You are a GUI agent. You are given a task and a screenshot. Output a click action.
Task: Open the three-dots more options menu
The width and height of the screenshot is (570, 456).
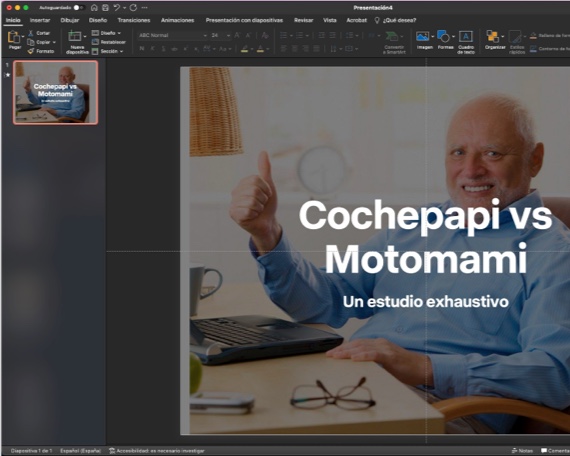[x=145, y=8]
